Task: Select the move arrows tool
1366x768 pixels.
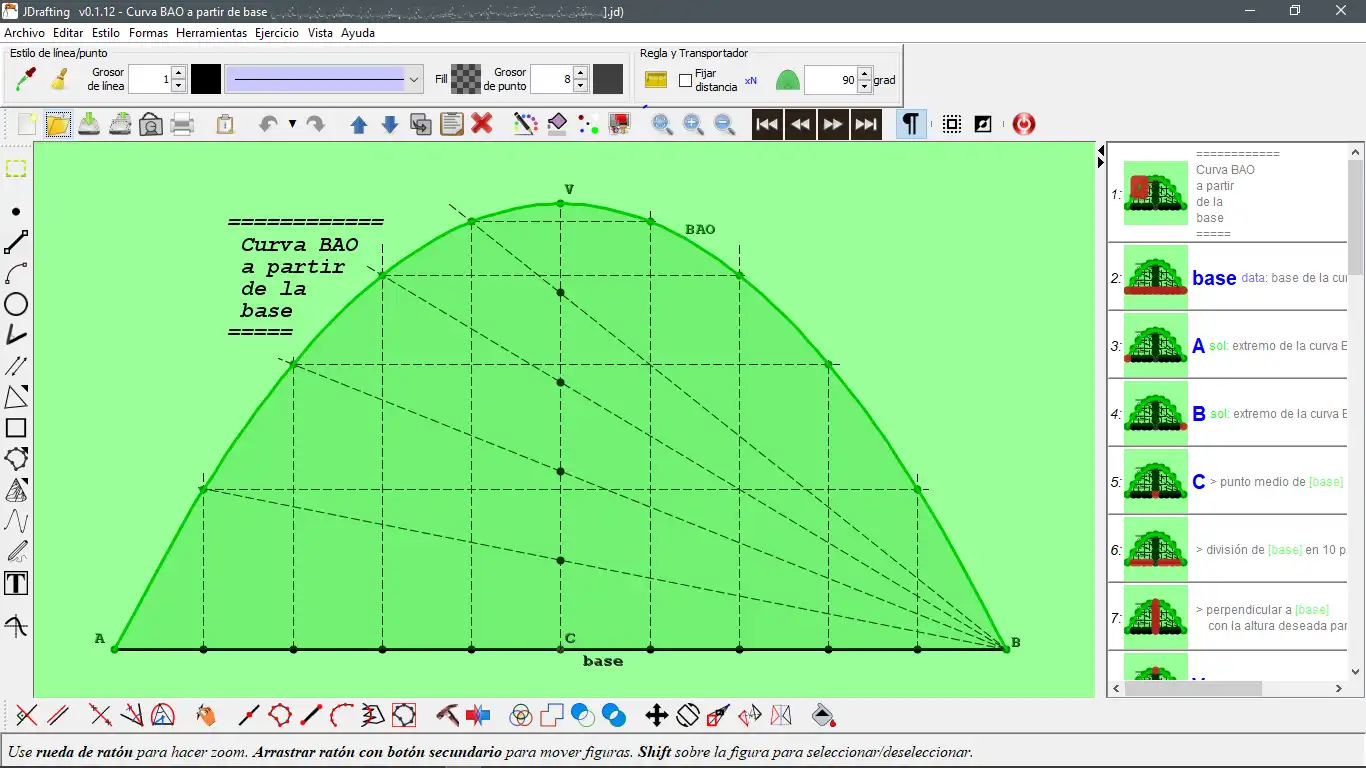Action: click(x=656, y=715)
